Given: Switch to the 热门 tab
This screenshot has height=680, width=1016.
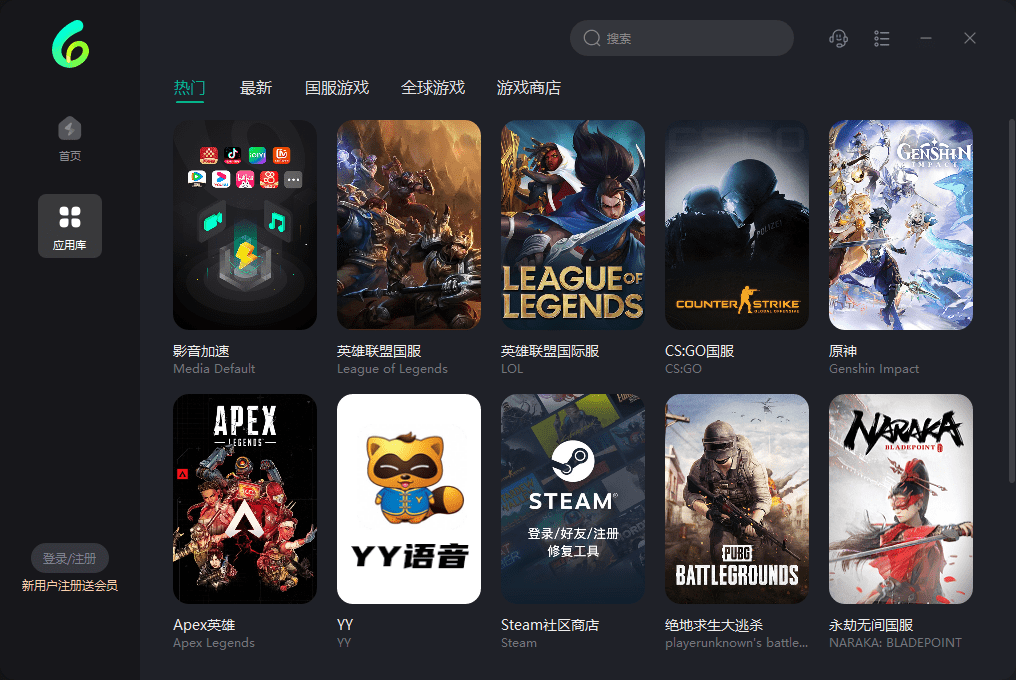Looking at the screenshot, I should click(x=189, y=88).
